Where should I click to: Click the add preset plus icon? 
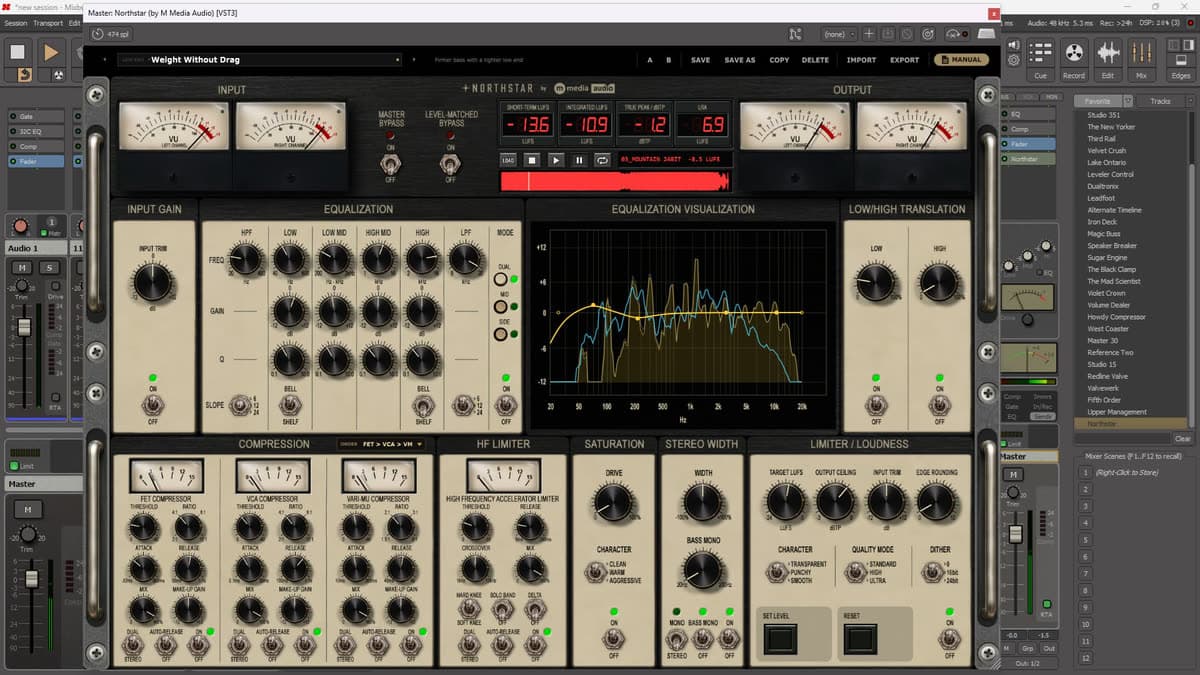(x=869, y=34)
